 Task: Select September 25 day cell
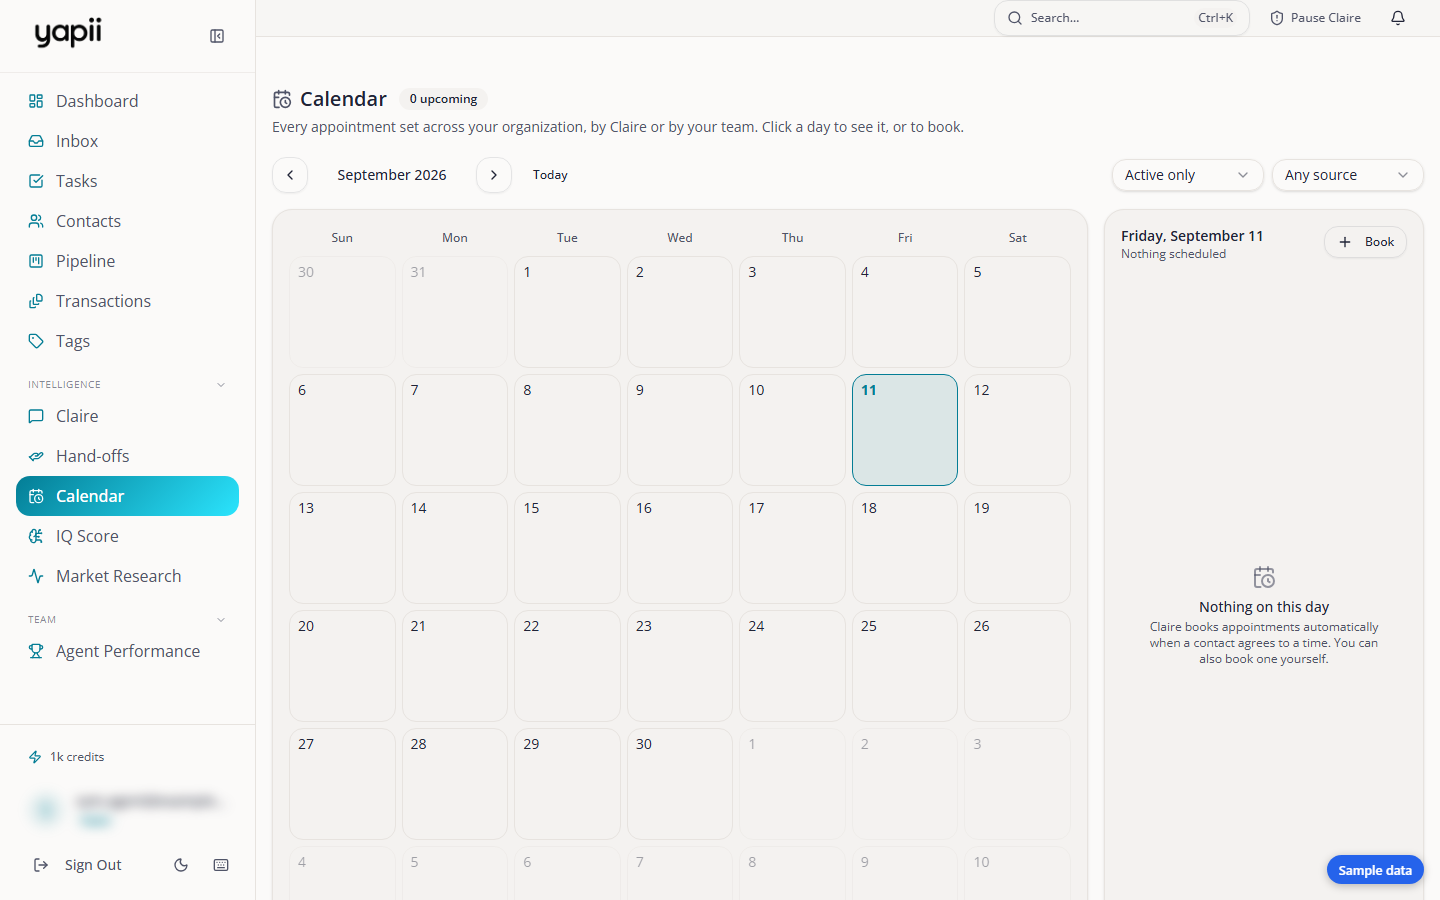click(905, 666)
